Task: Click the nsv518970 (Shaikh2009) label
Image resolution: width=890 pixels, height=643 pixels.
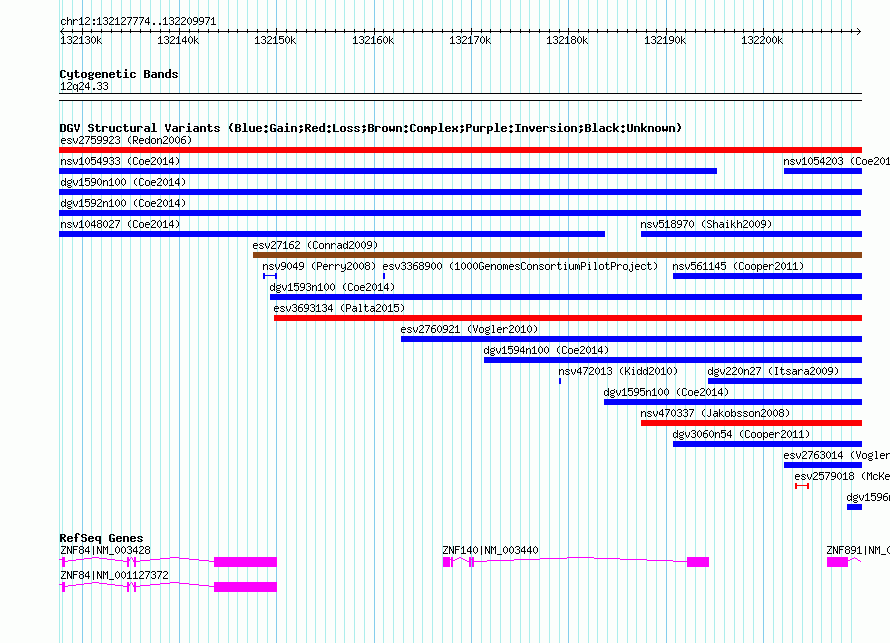Action: click(x=706, y=224)
